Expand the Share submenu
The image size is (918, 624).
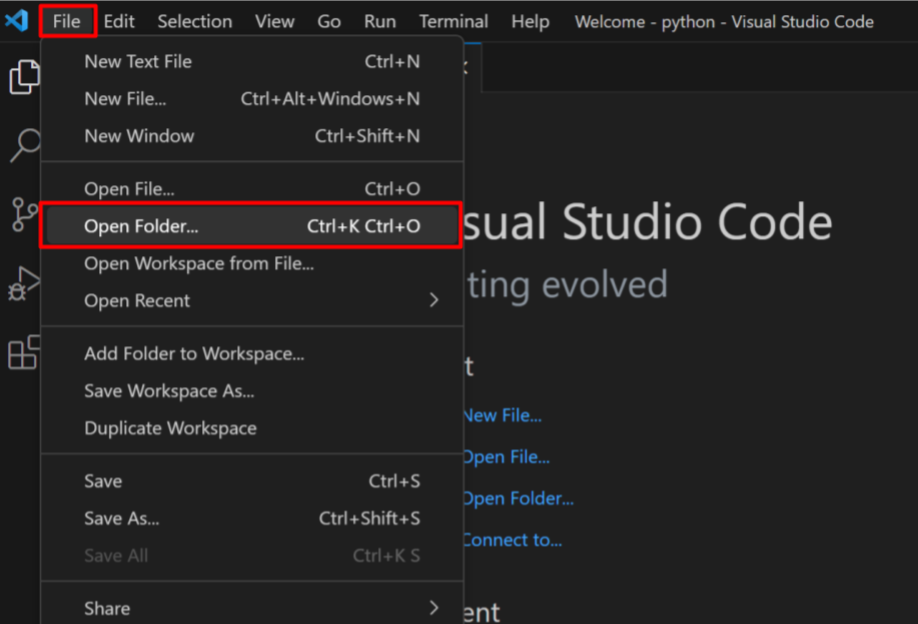pyautogui.click(x=252, y=608)
